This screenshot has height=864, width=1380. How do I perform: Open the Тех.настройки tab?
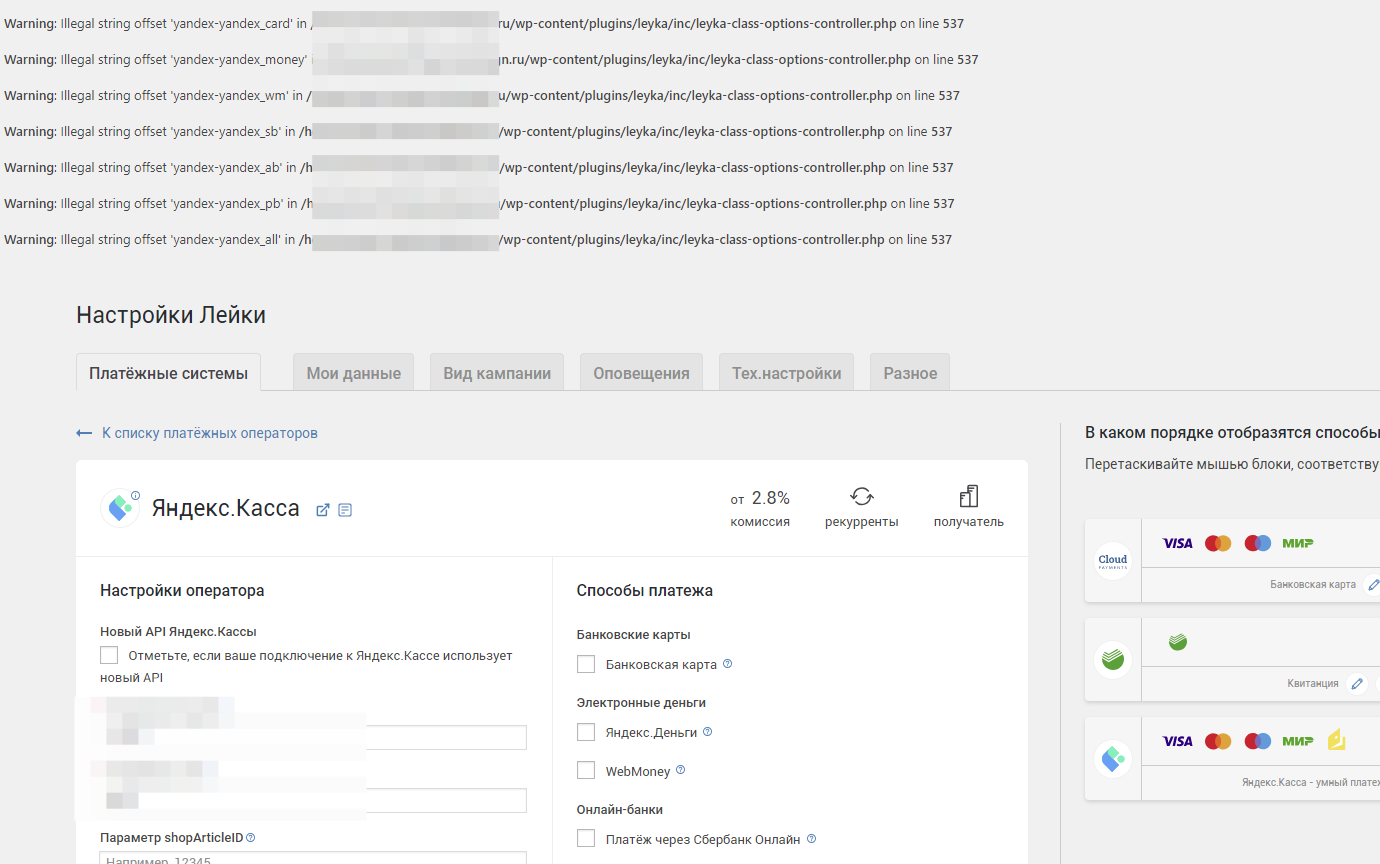pyautogui.click(x=786, y=372)
